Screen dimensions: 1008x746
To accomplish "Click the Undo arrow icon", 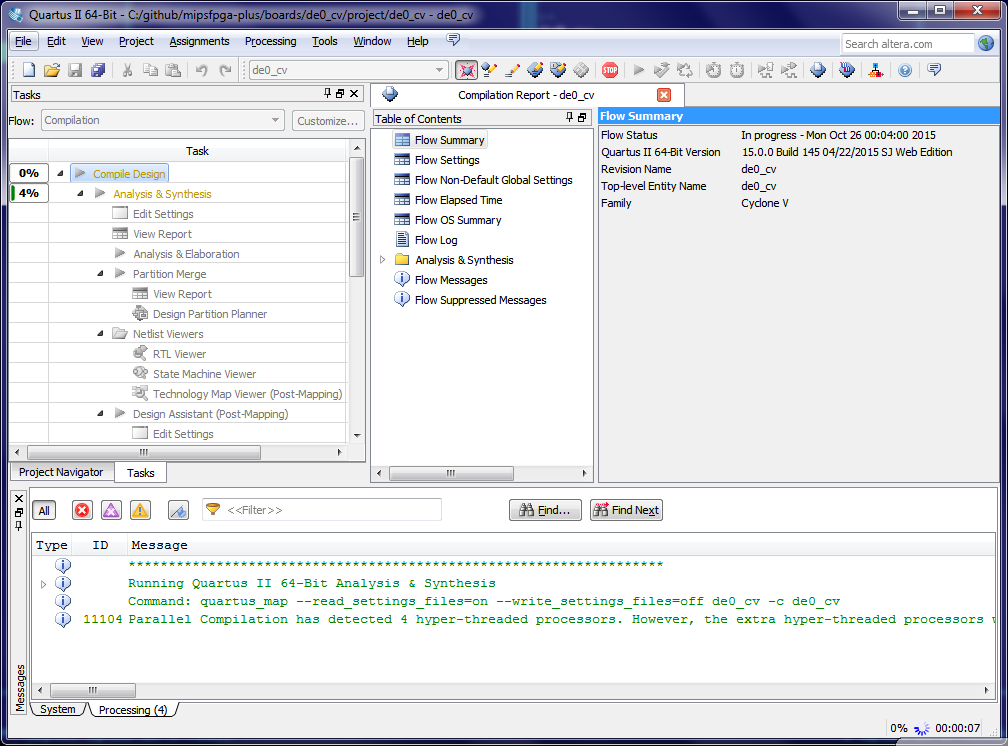I will (x=202, y=69).
